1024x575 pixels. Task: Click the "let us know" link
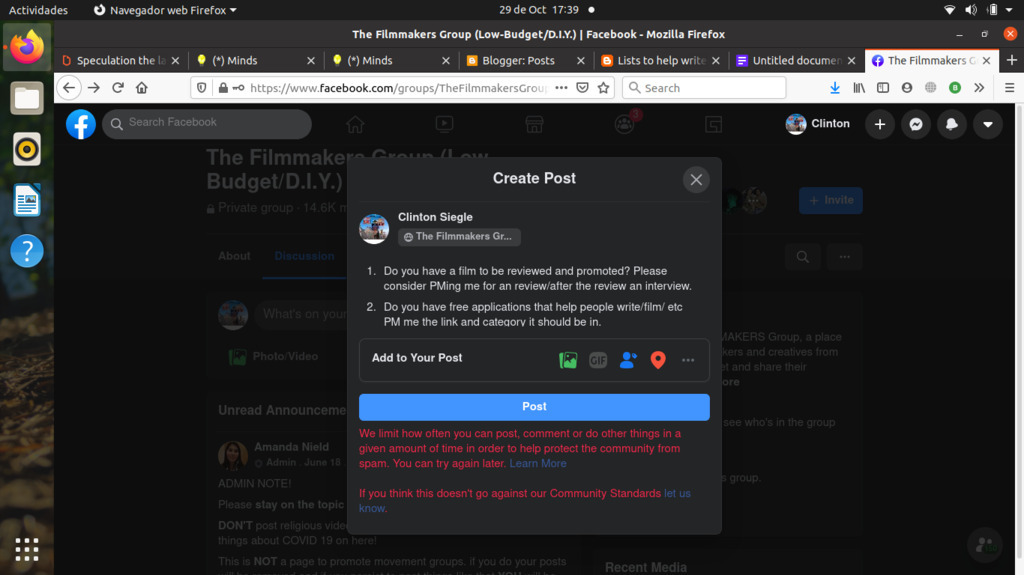tap(677, 494)
